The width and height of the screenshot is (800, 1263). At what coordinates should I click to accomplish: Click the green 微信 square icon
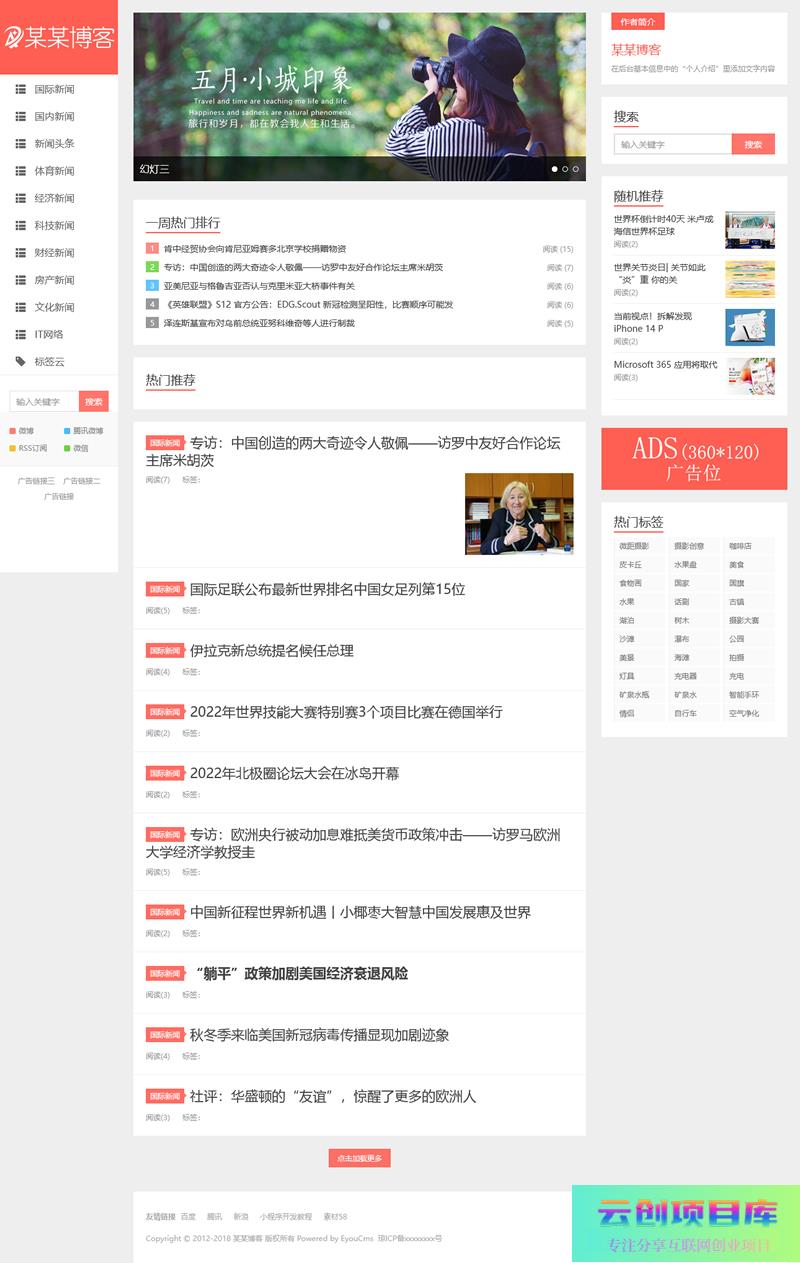pos(67,448)
